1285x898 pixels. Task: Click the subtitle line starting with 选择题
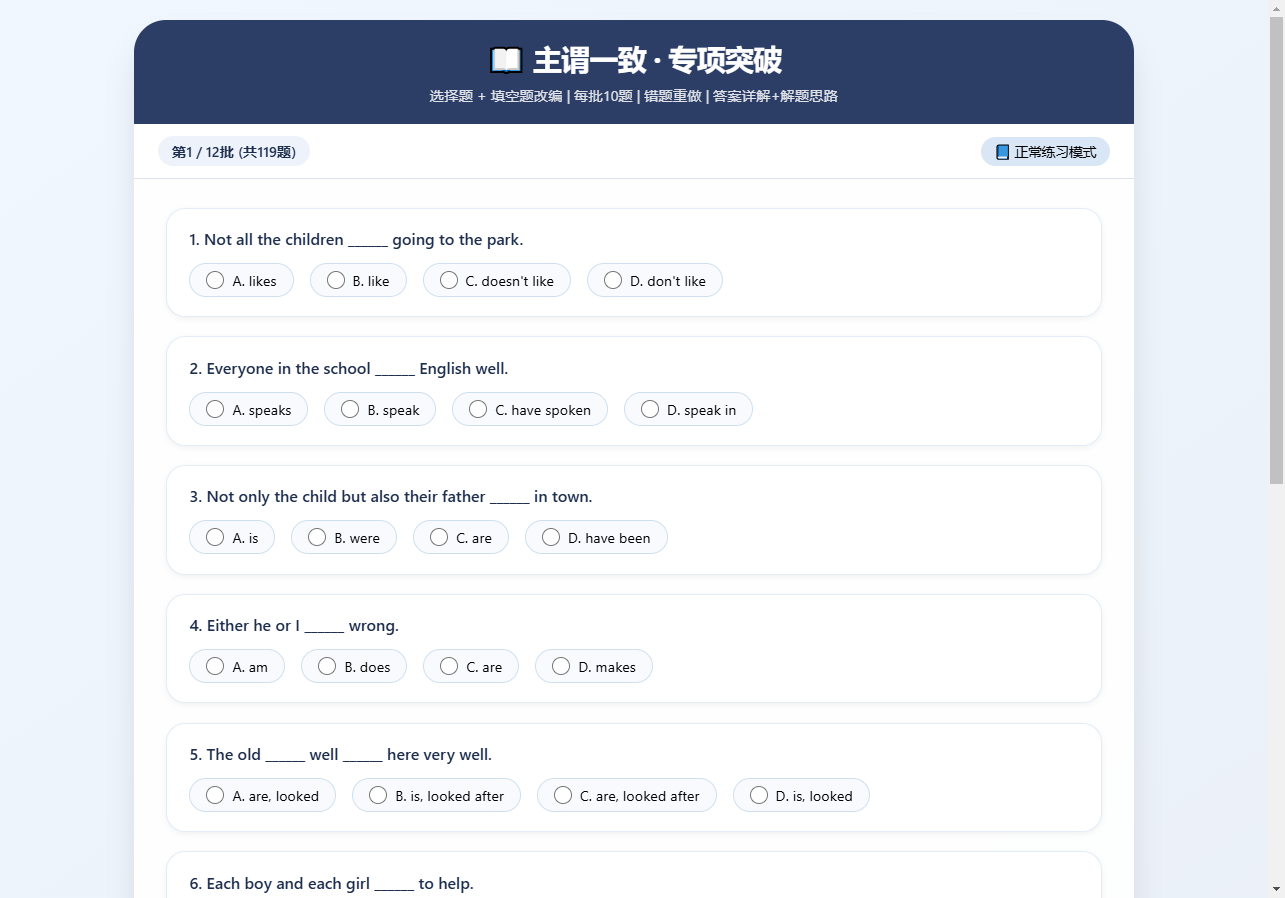pyautogui.click(x=634, y=97)
